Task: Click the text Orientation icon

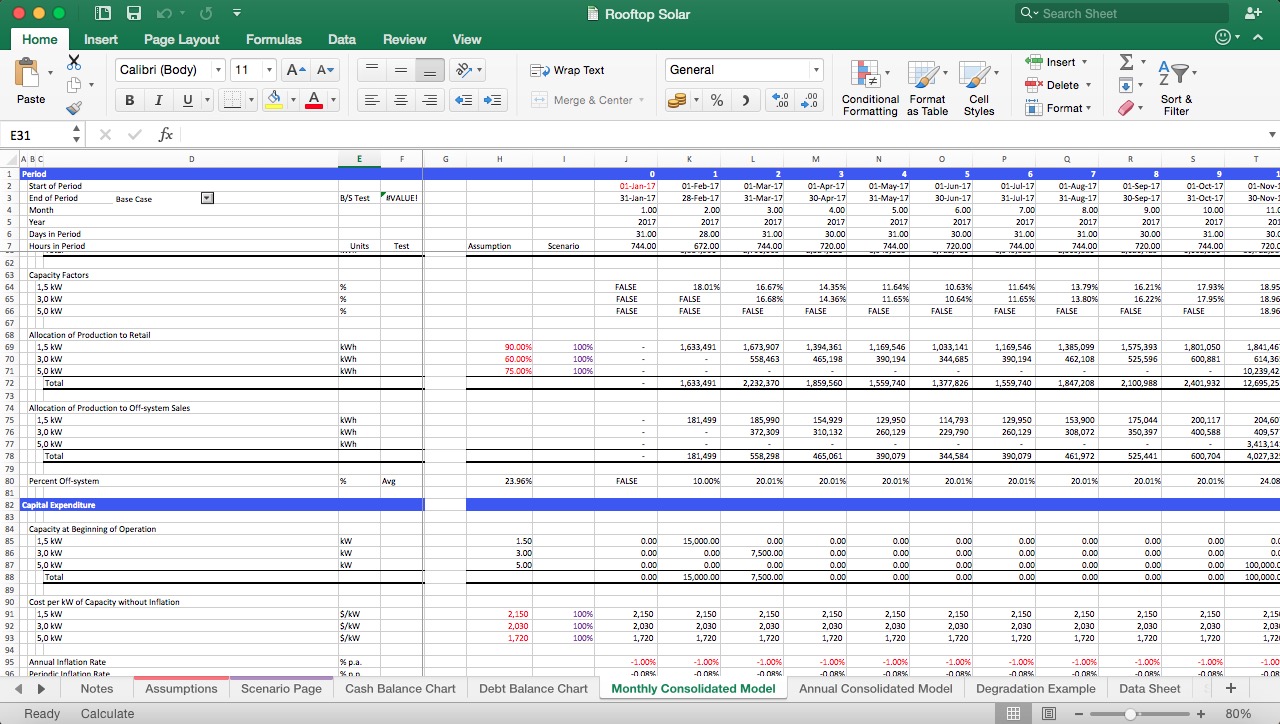Action: (463, 70)
